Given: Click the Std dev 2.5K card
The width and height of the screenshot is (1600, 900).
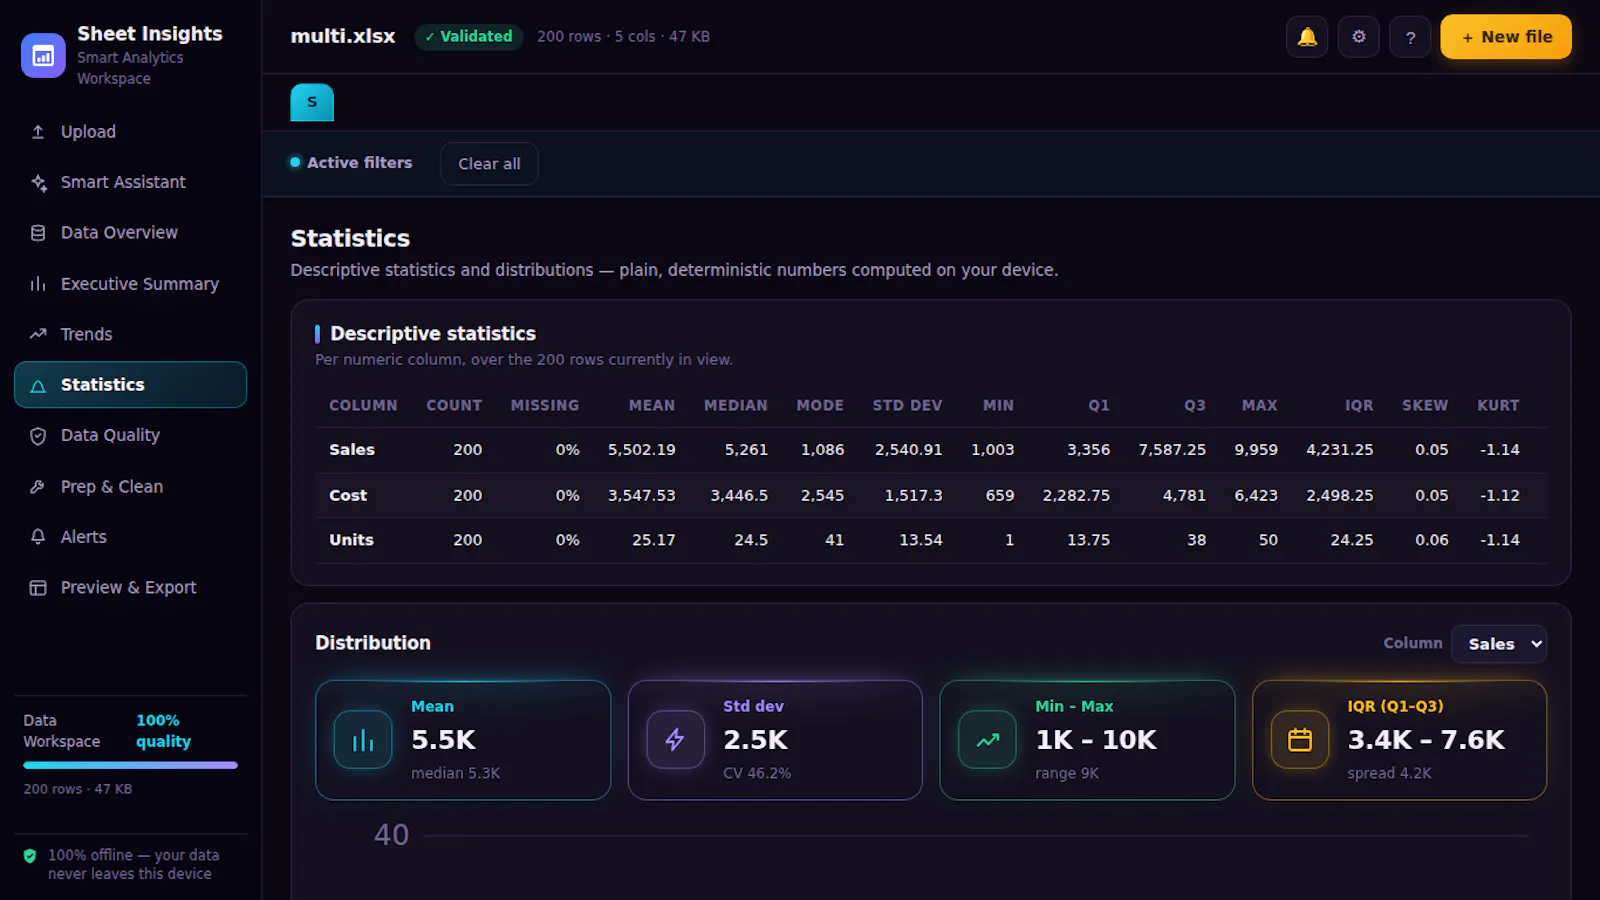Looking at the screenshot, I should (x=775, y=740).
